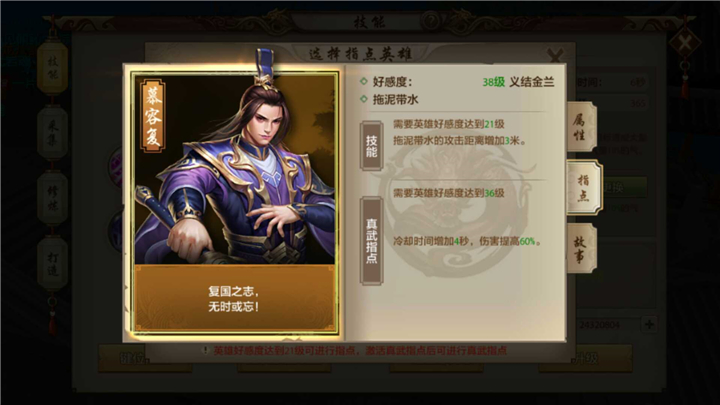Close the 选择指点英雄 dialog
The width and height of the screenshot is (720, 405).
[x=556, y=56]
